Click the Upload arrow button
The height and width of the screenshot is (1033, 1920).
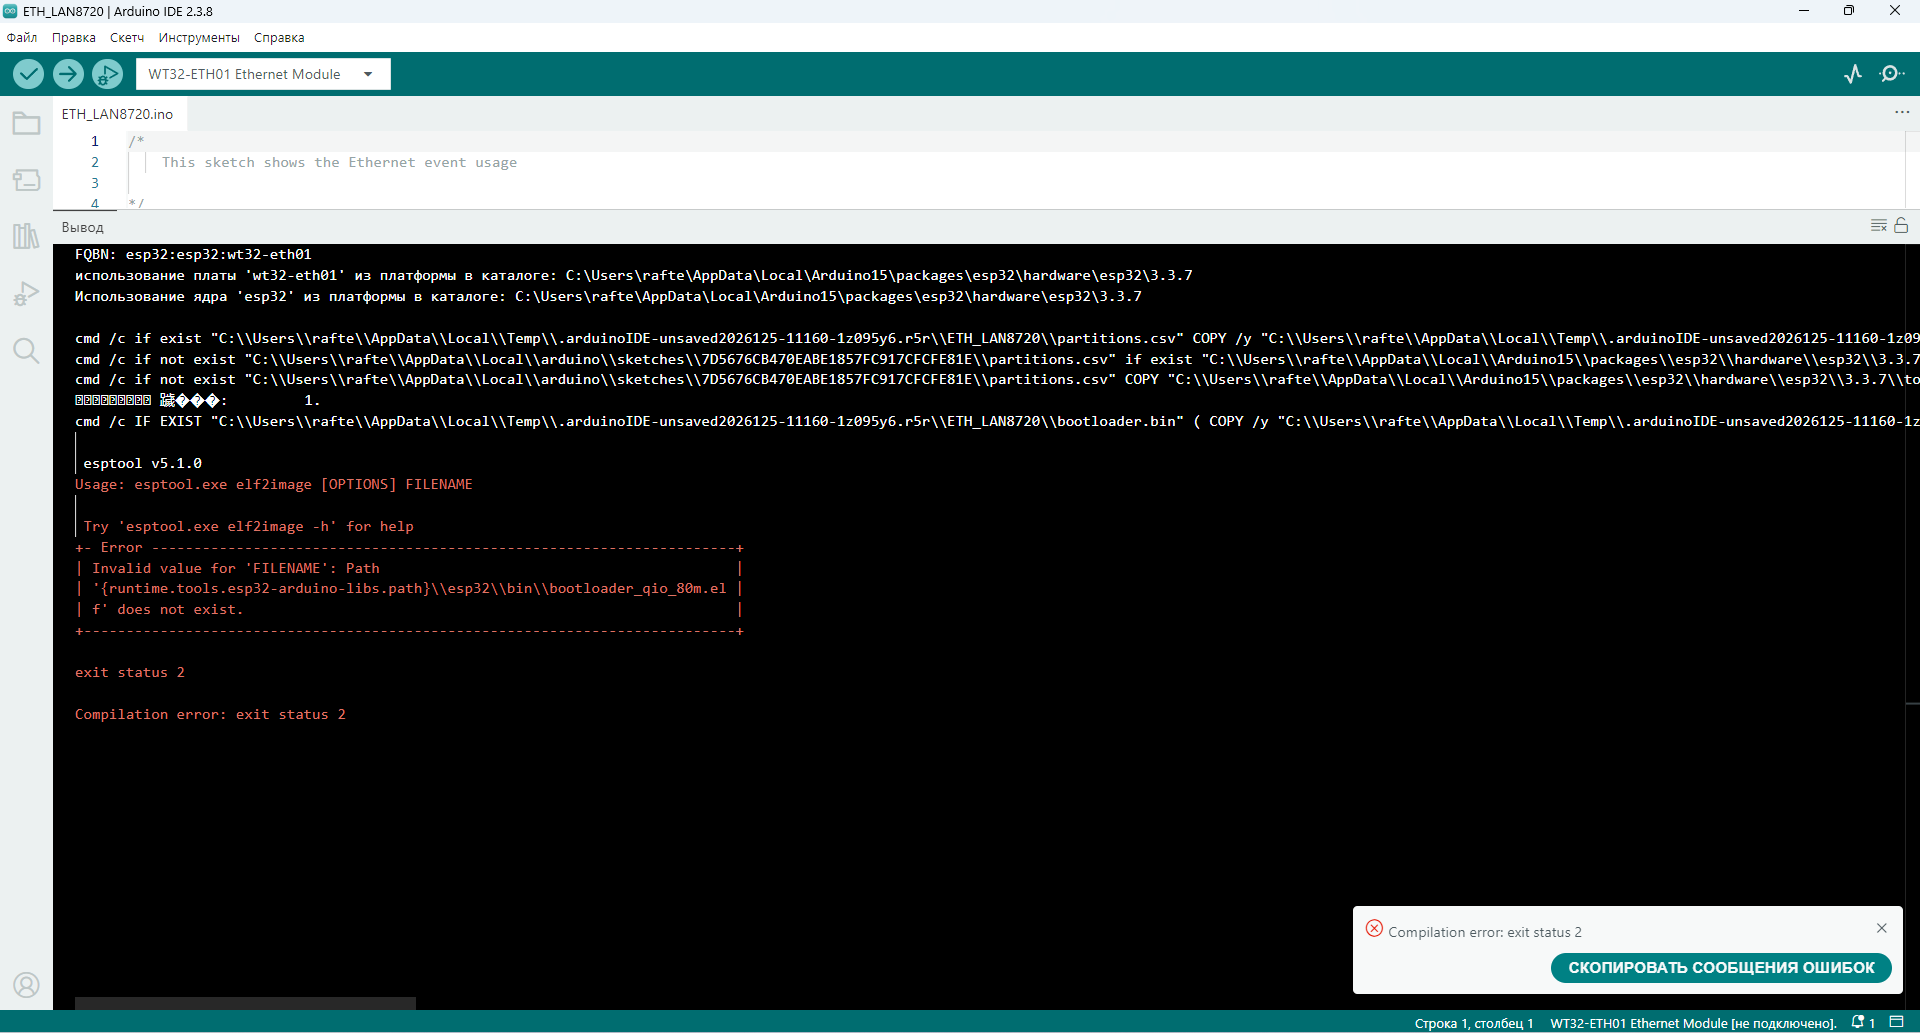[x=68, y=74]
